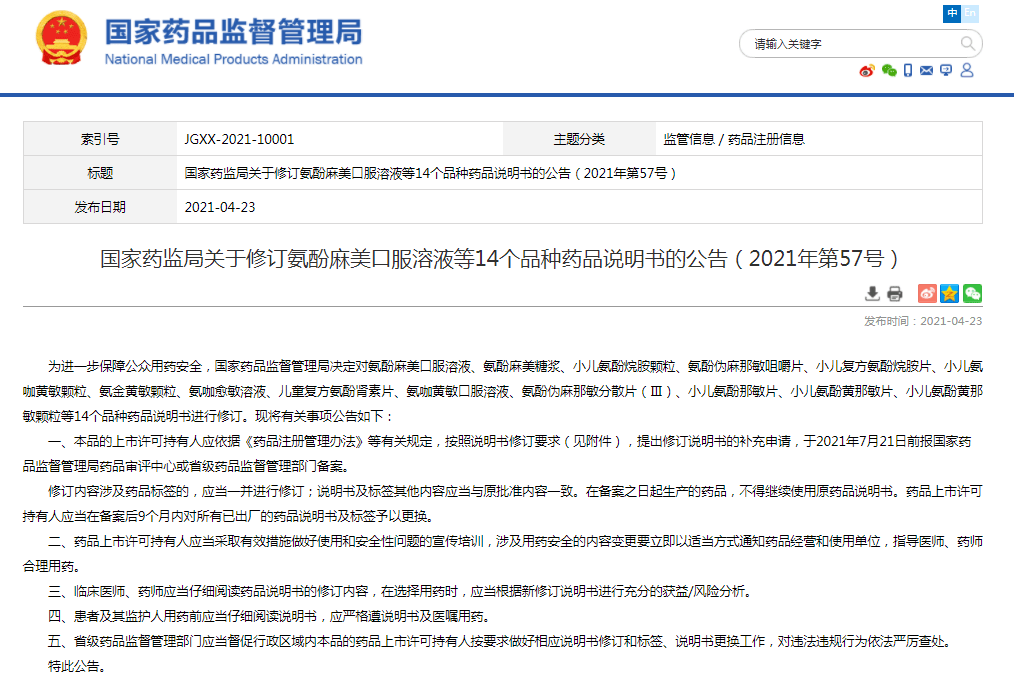Focus the 请输入关键字 search field
Viewport: 1014px width, 689px height.
[850, 44]
